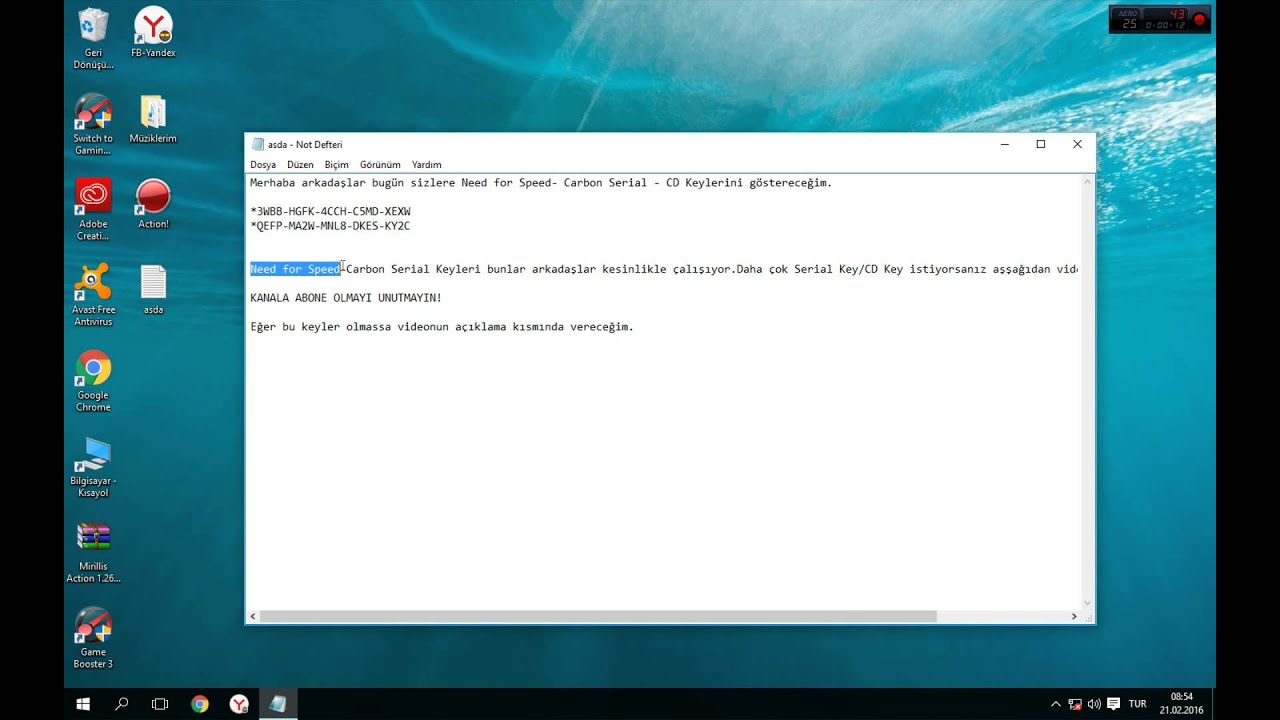
Task: Select the Google Chrome desktop shortcut
Action: [x=93, y=381]
